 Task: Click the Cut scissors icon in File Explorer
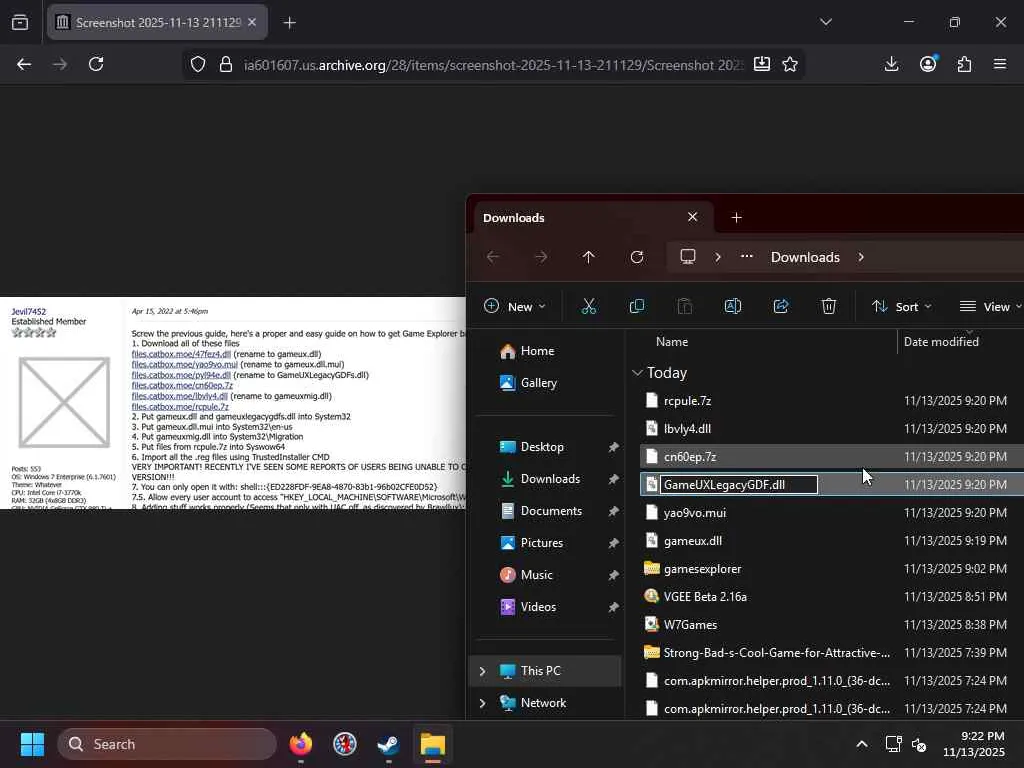[588, 306]
